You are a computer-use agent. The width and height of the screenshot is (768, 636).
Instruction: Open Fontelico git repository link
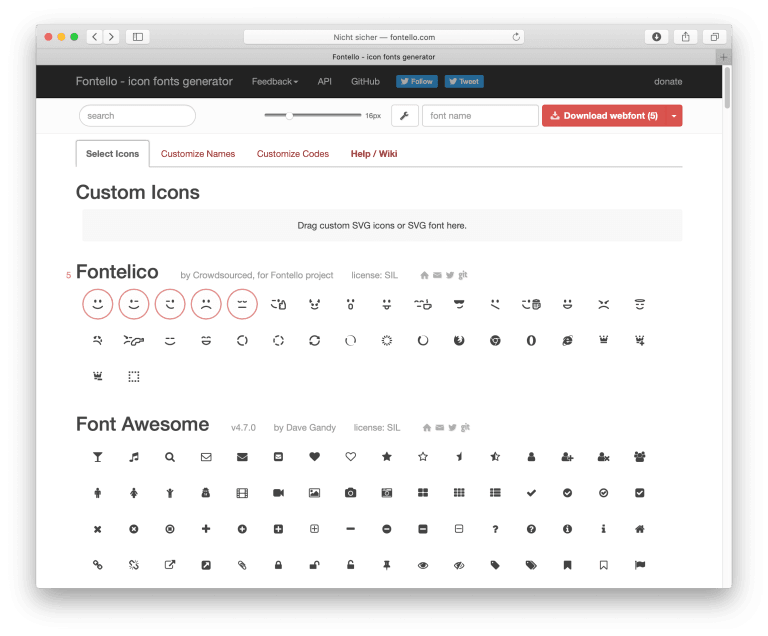pos(463,275)
